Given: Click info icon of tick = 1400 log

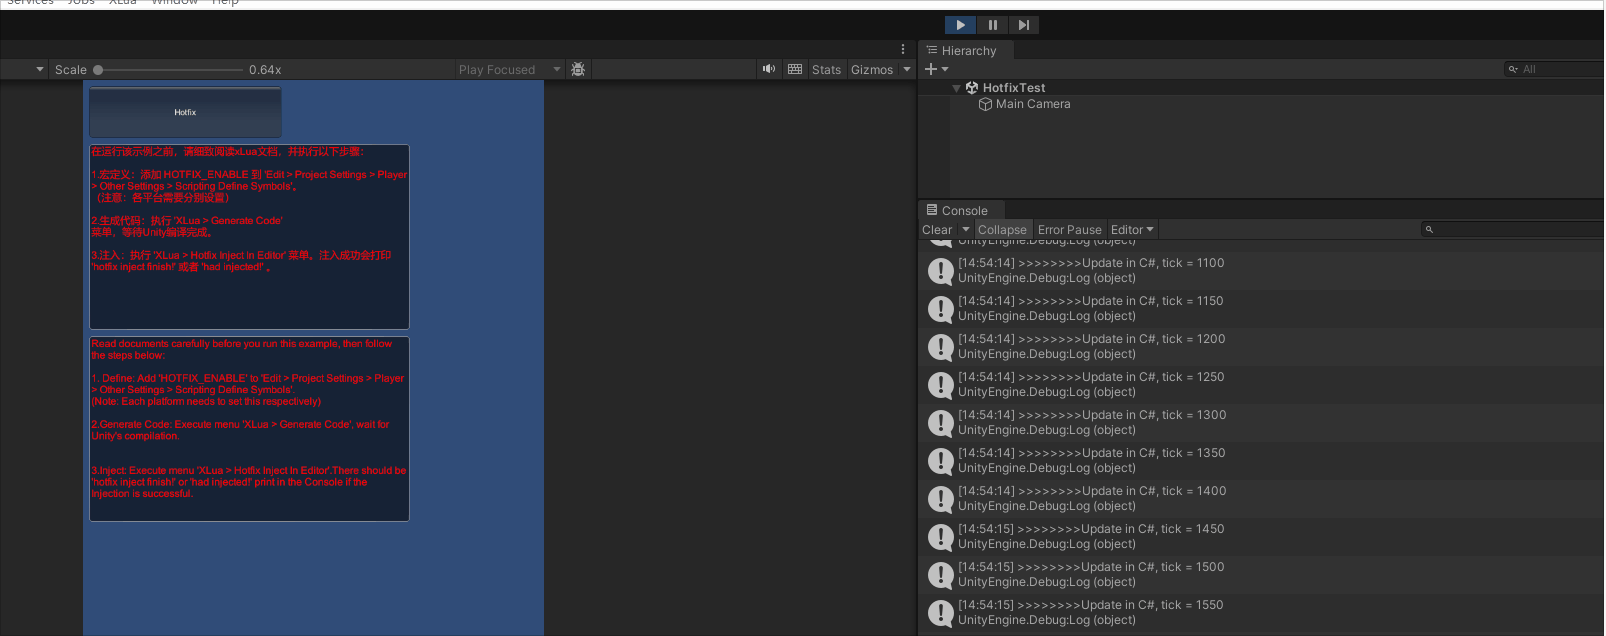Looking at the screenshot, I should coord(940,499).
